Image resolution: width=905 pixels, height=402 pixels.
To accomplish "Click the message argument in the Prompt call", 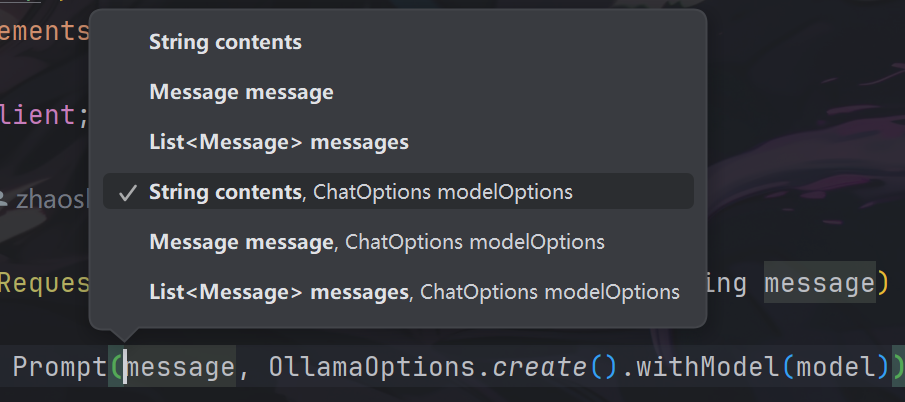I will click(x=180, y=367).
